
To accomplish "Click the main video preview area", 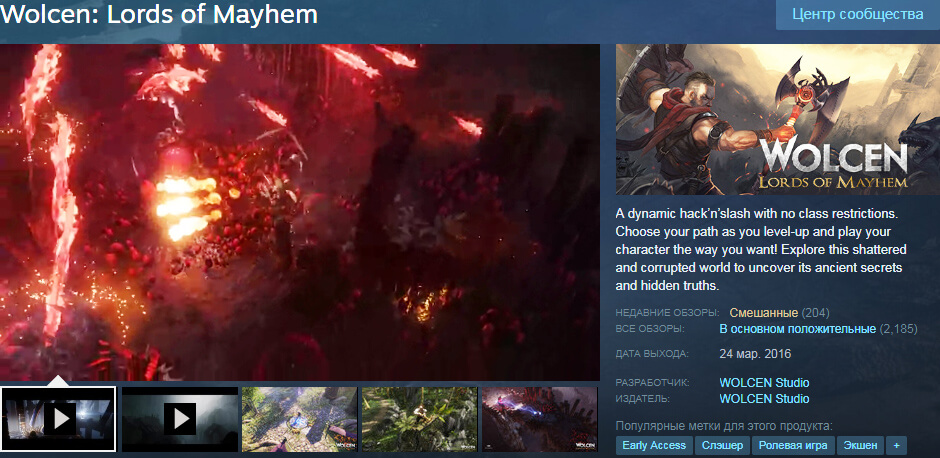I will pyautogui.click(x=300, y=212).
